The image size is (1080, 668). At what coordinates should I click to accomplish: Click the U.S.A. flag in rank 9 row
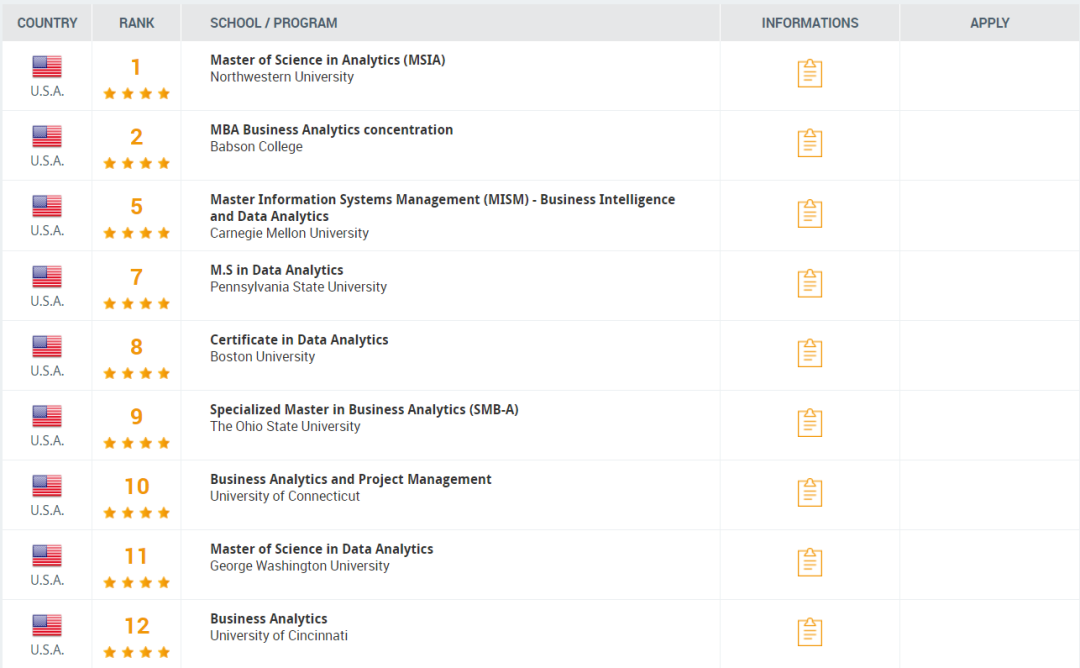pyautogui.click(x=47, y=416)
